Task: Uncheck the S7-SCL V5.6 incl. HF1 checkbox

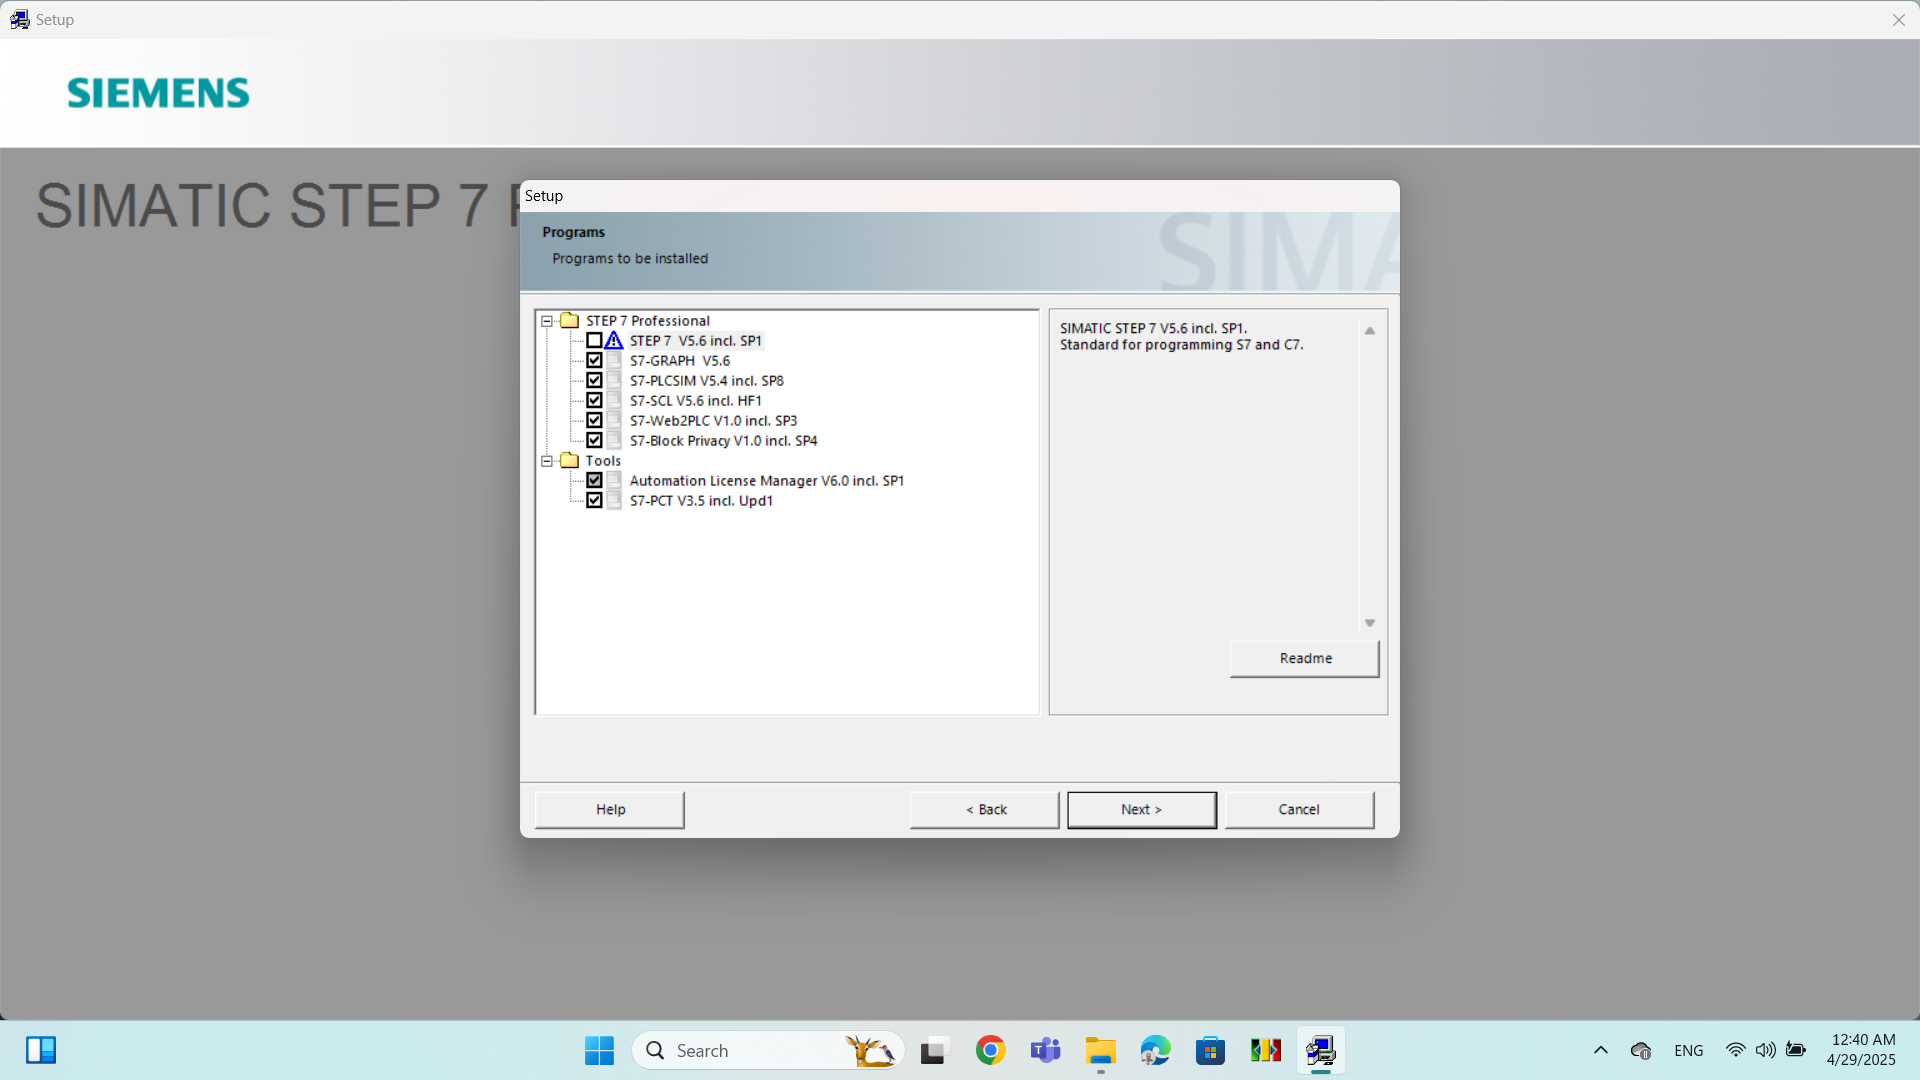Action: pos(594,401)
